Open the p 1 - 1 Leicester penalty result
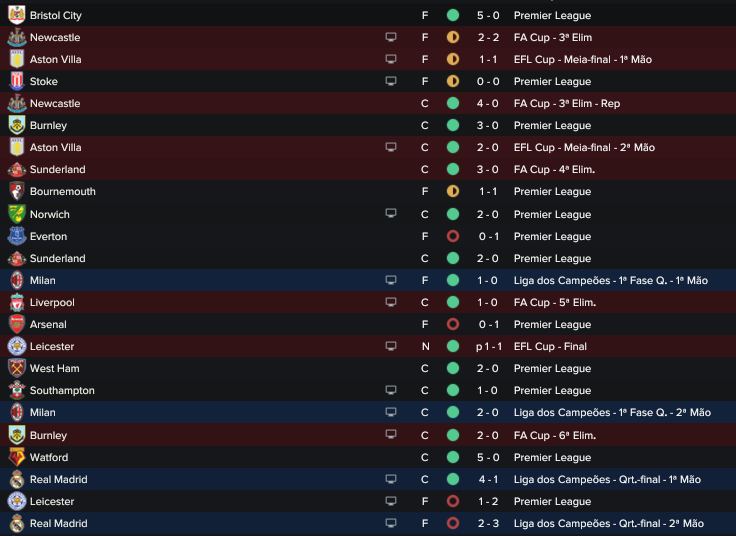Viewport: 736px width, 536px height. point(489,347)
